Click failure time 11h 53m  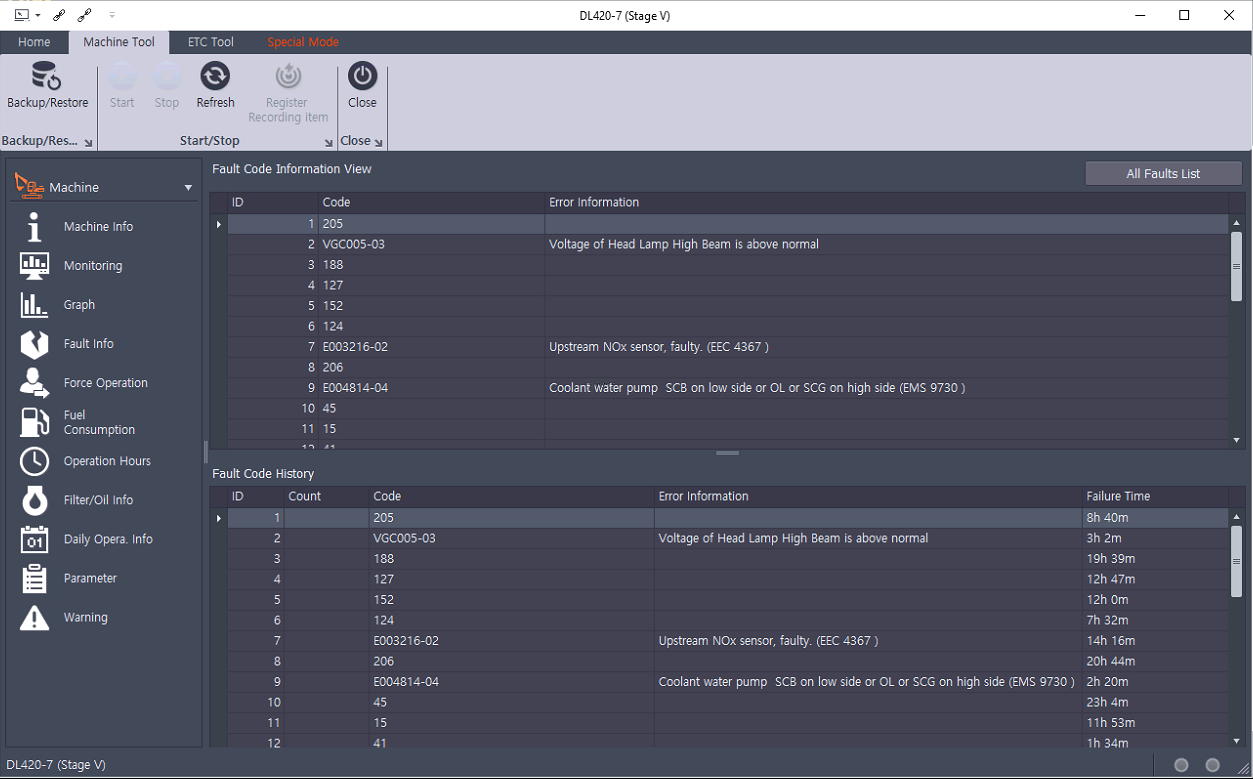(x=1110, y=723)
